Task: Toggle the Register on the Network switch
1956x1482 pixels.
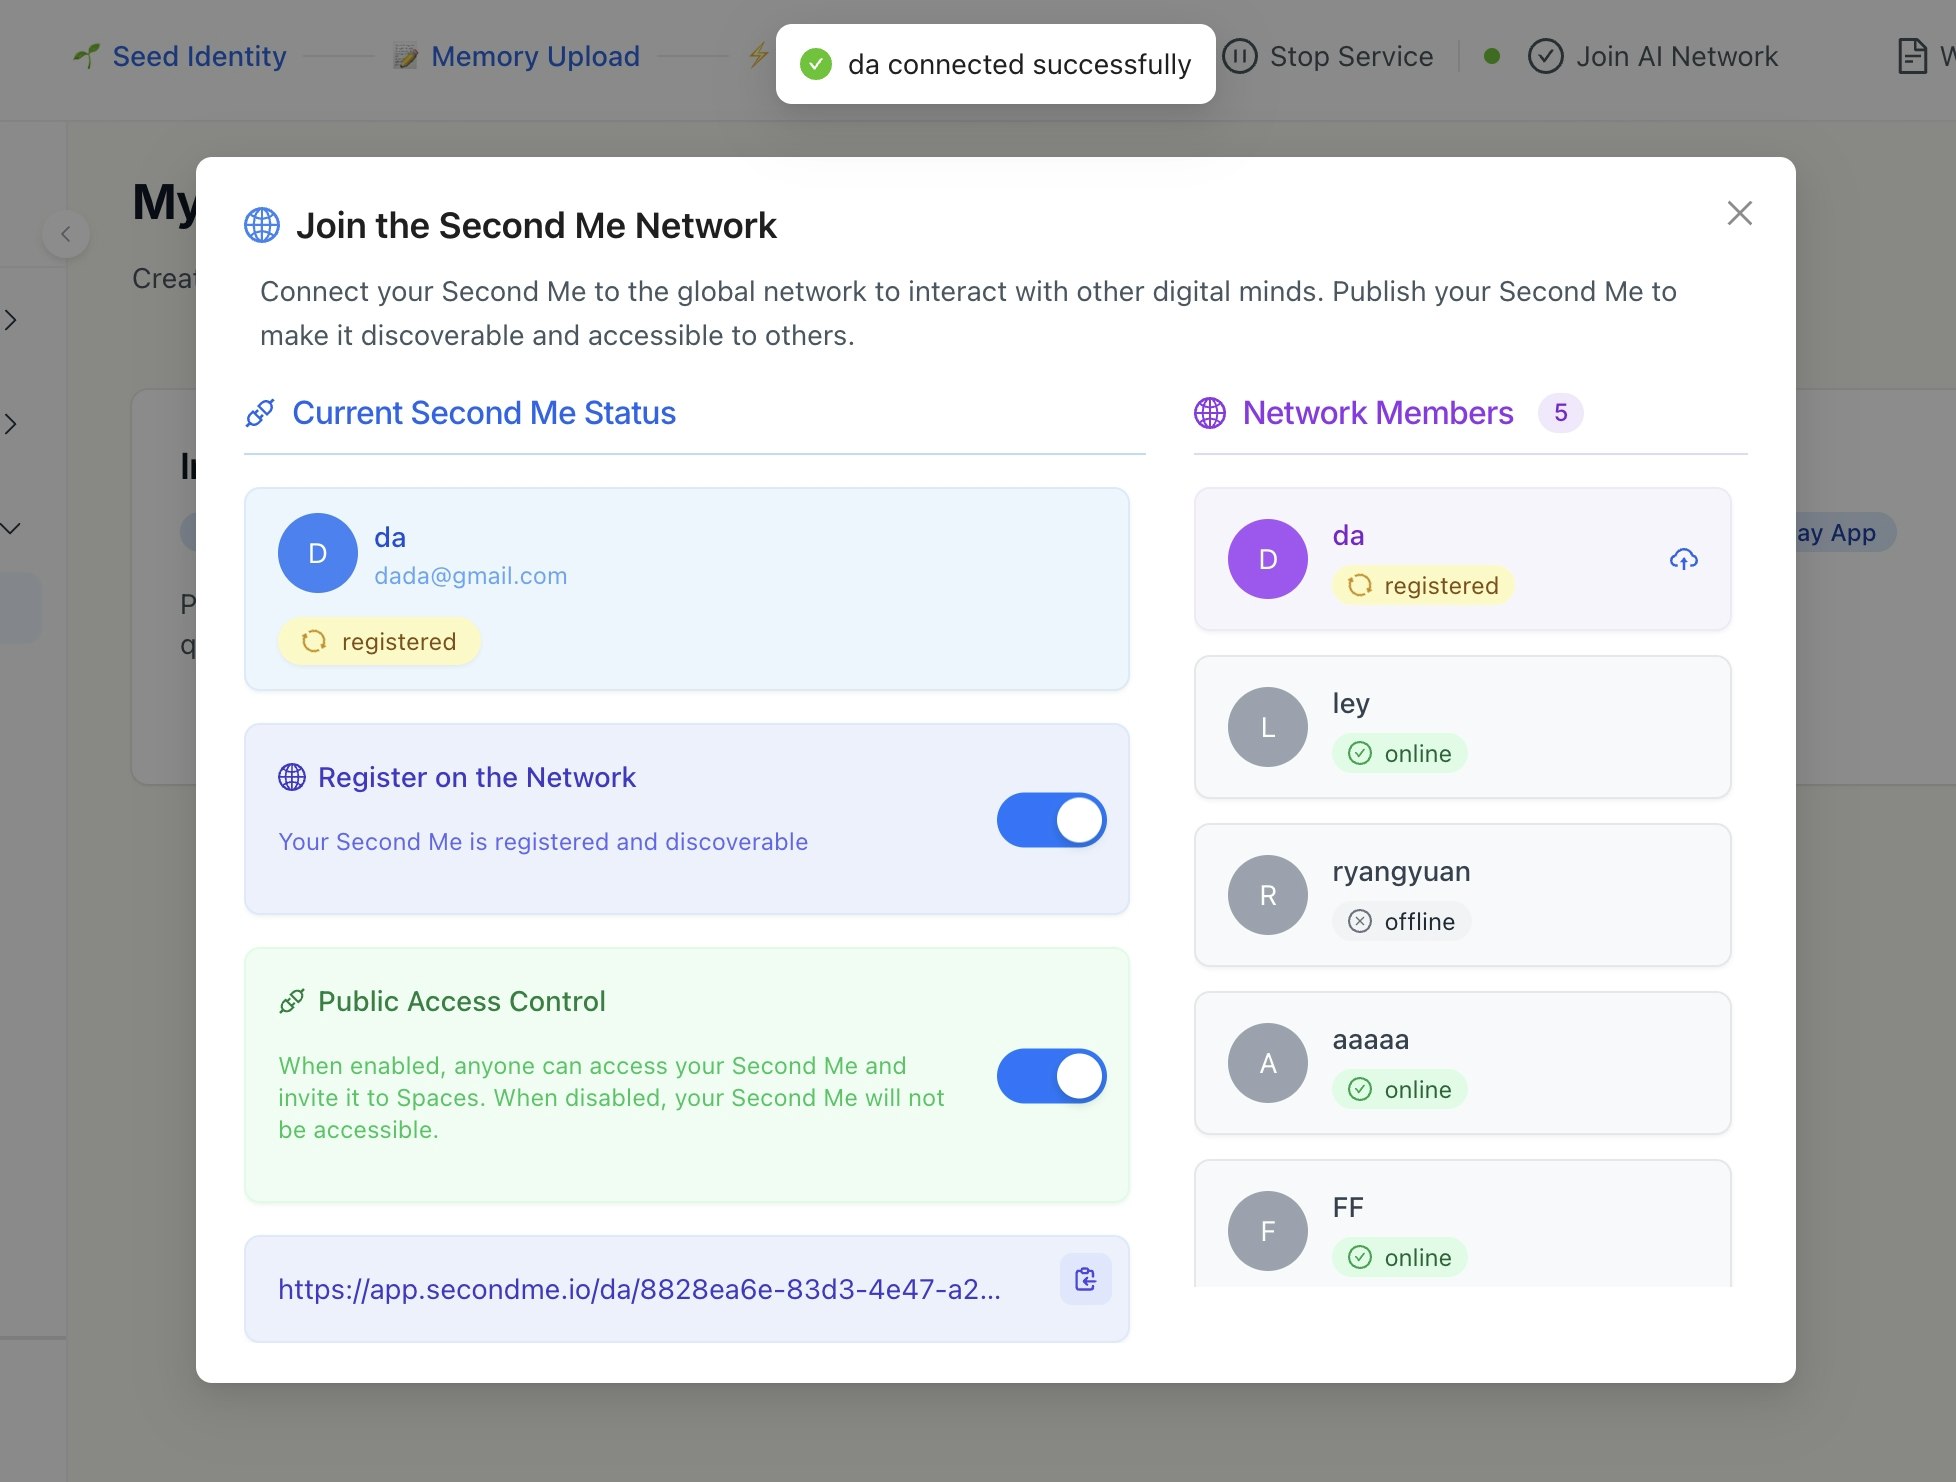Action: click(1051, 820)
